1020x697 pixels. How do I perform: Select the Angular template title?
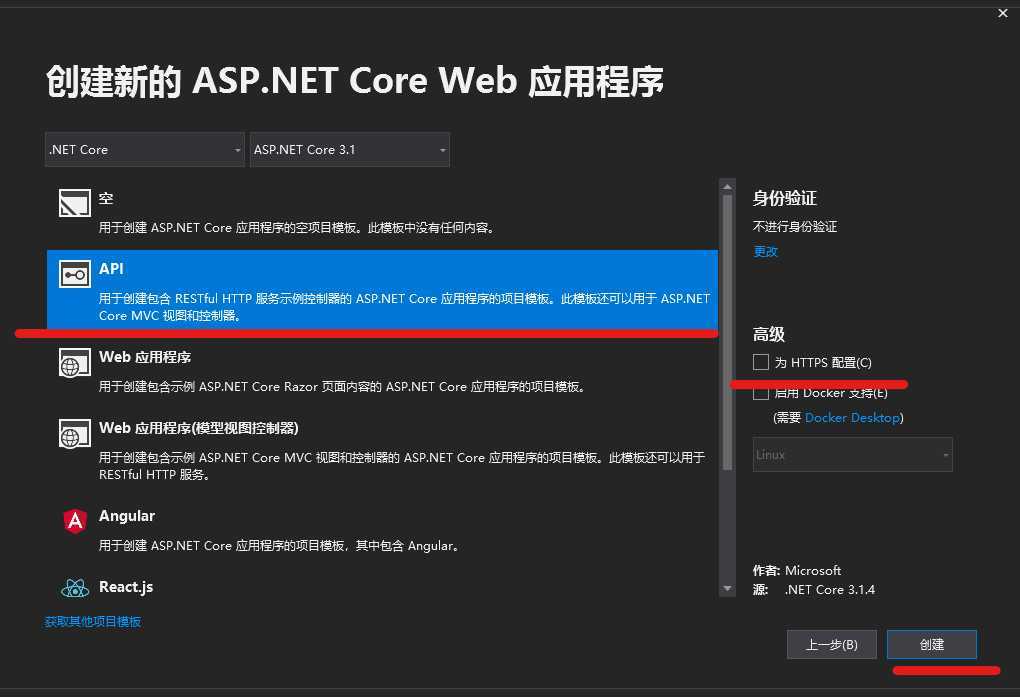coord(127,516)
